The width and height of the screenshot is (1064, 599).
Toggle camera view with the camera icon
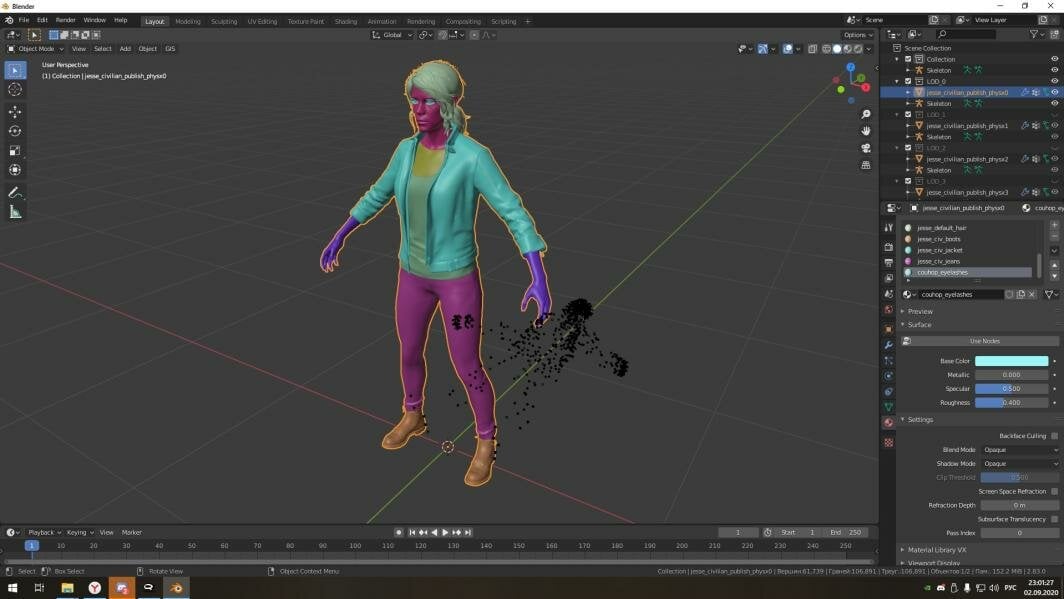(866, 148)
